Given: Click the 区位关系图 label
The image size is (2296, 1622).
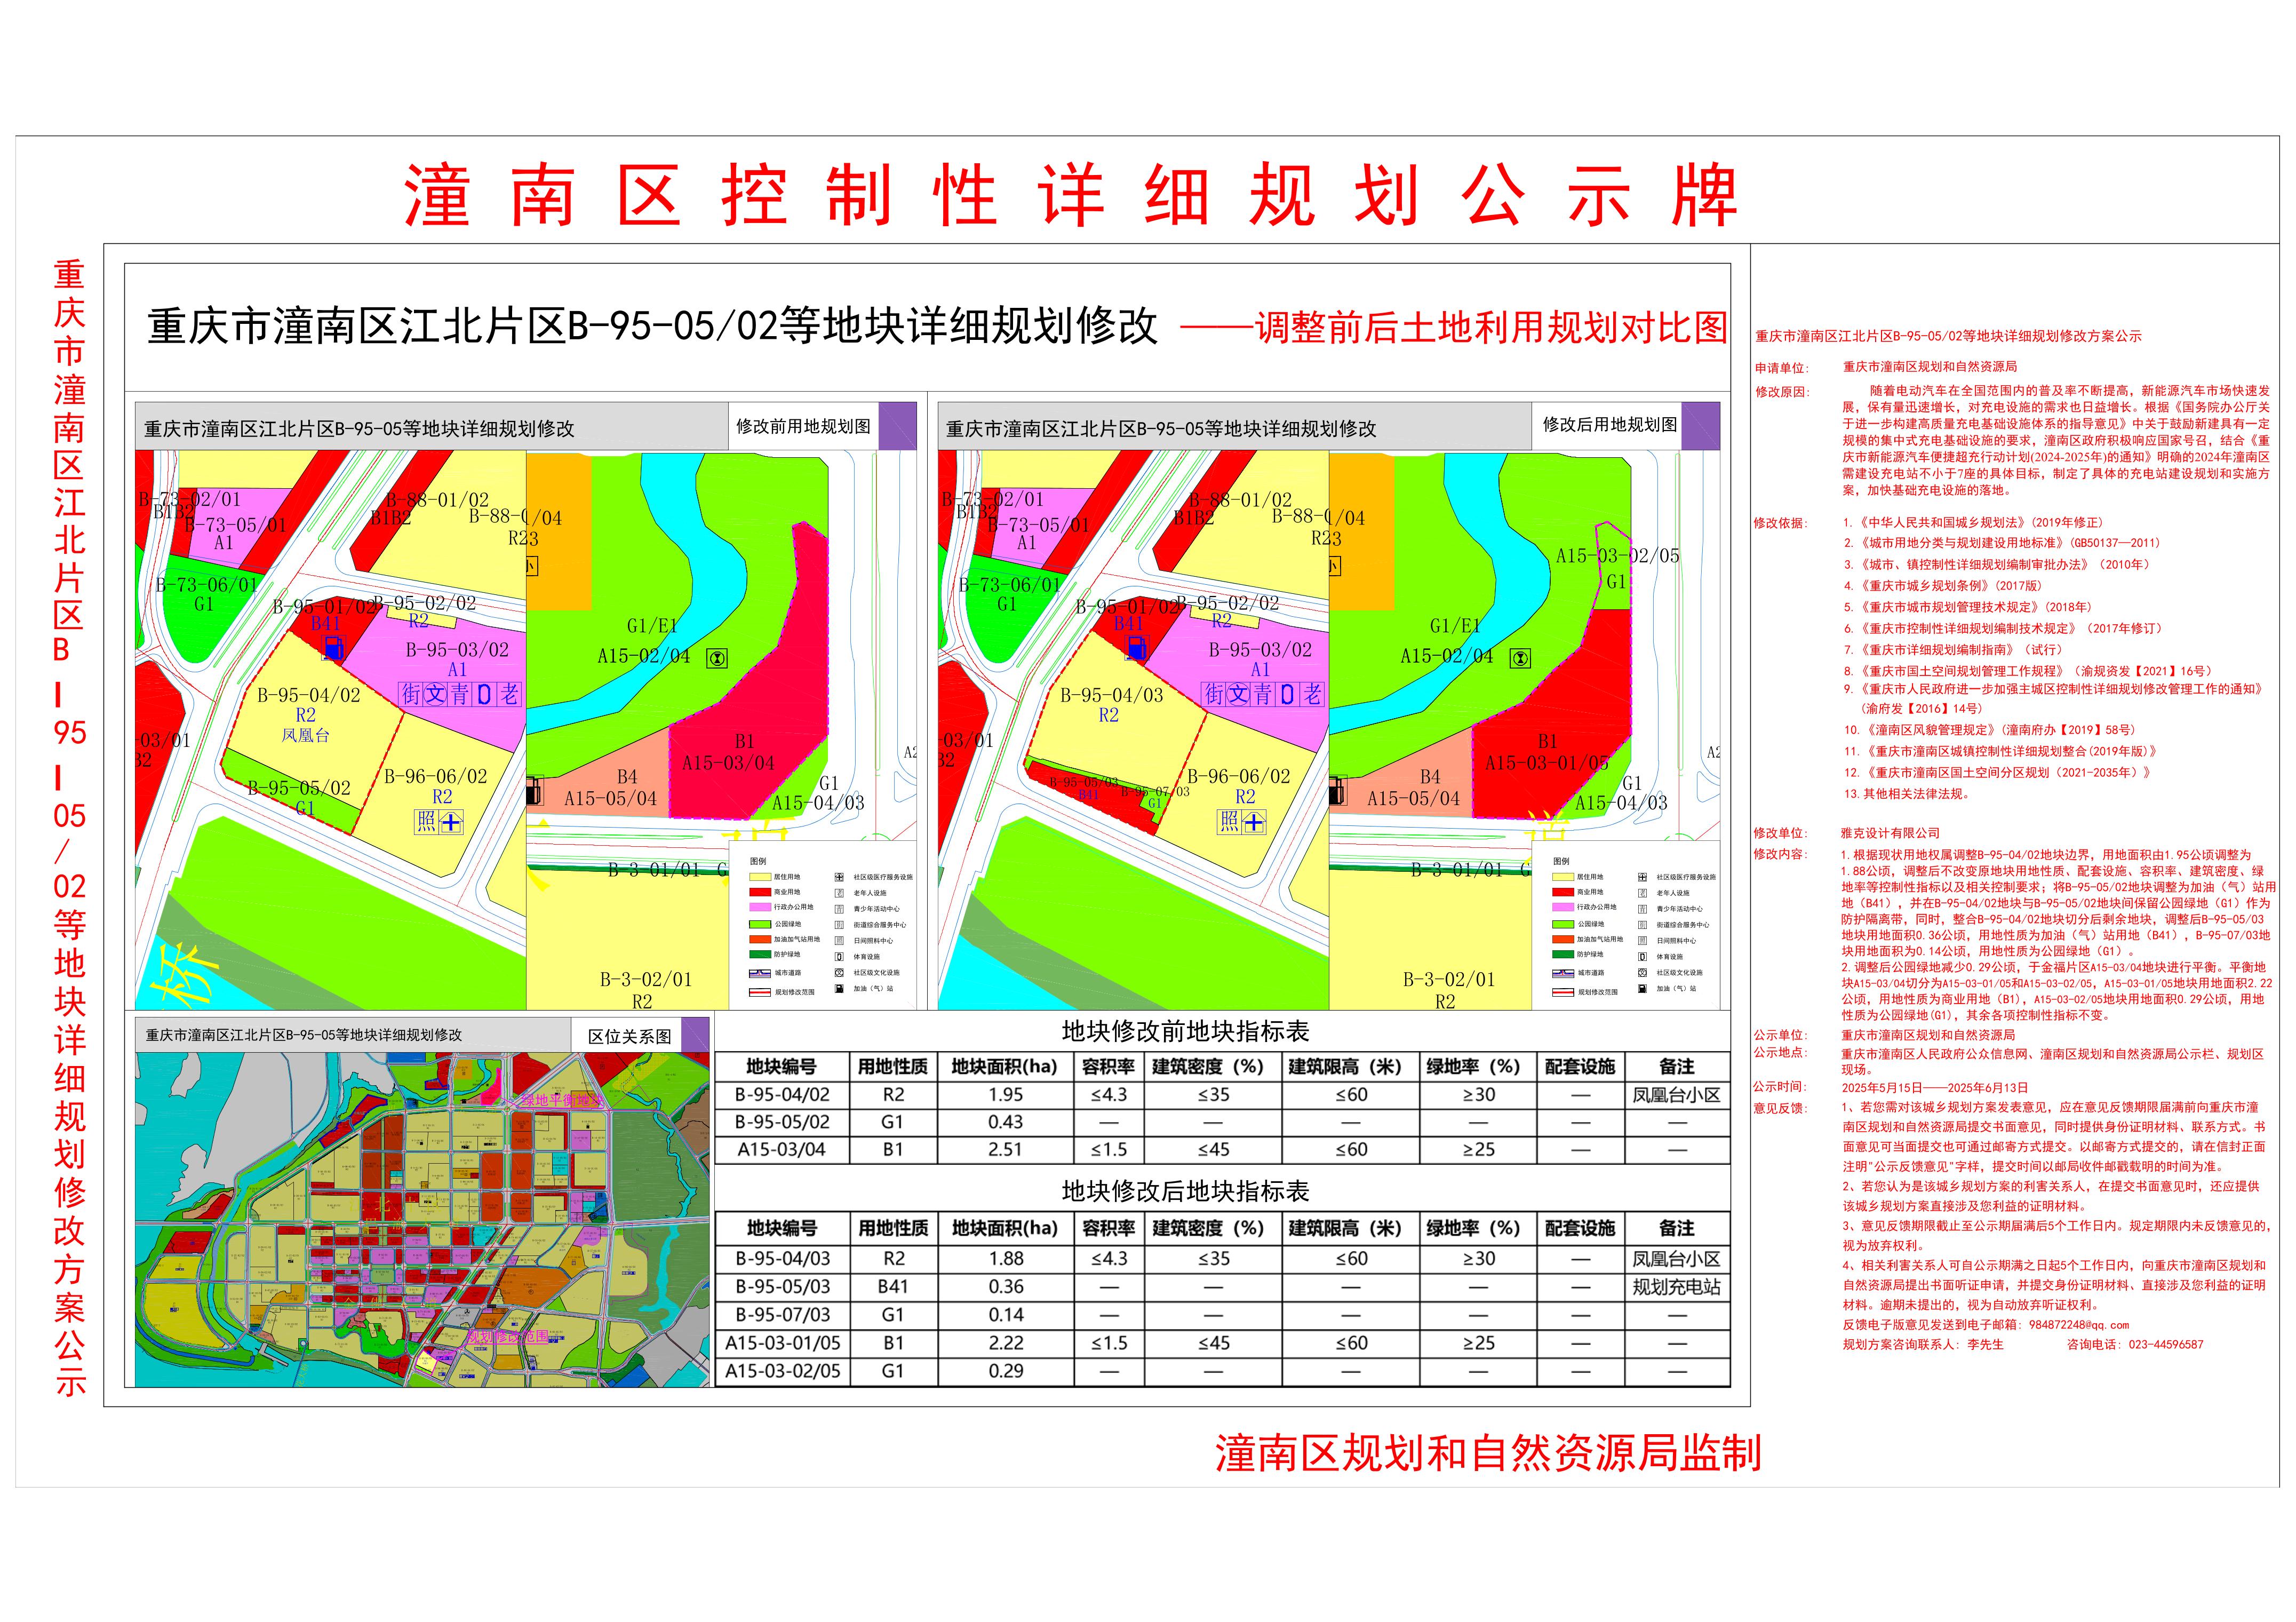Looking at the screenshot, I should click(x=630, y=1036).
